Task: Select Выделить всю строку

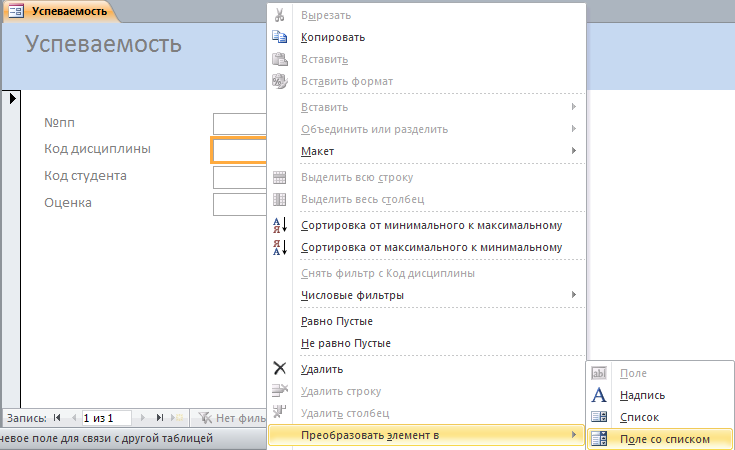Action: (427, 177)
